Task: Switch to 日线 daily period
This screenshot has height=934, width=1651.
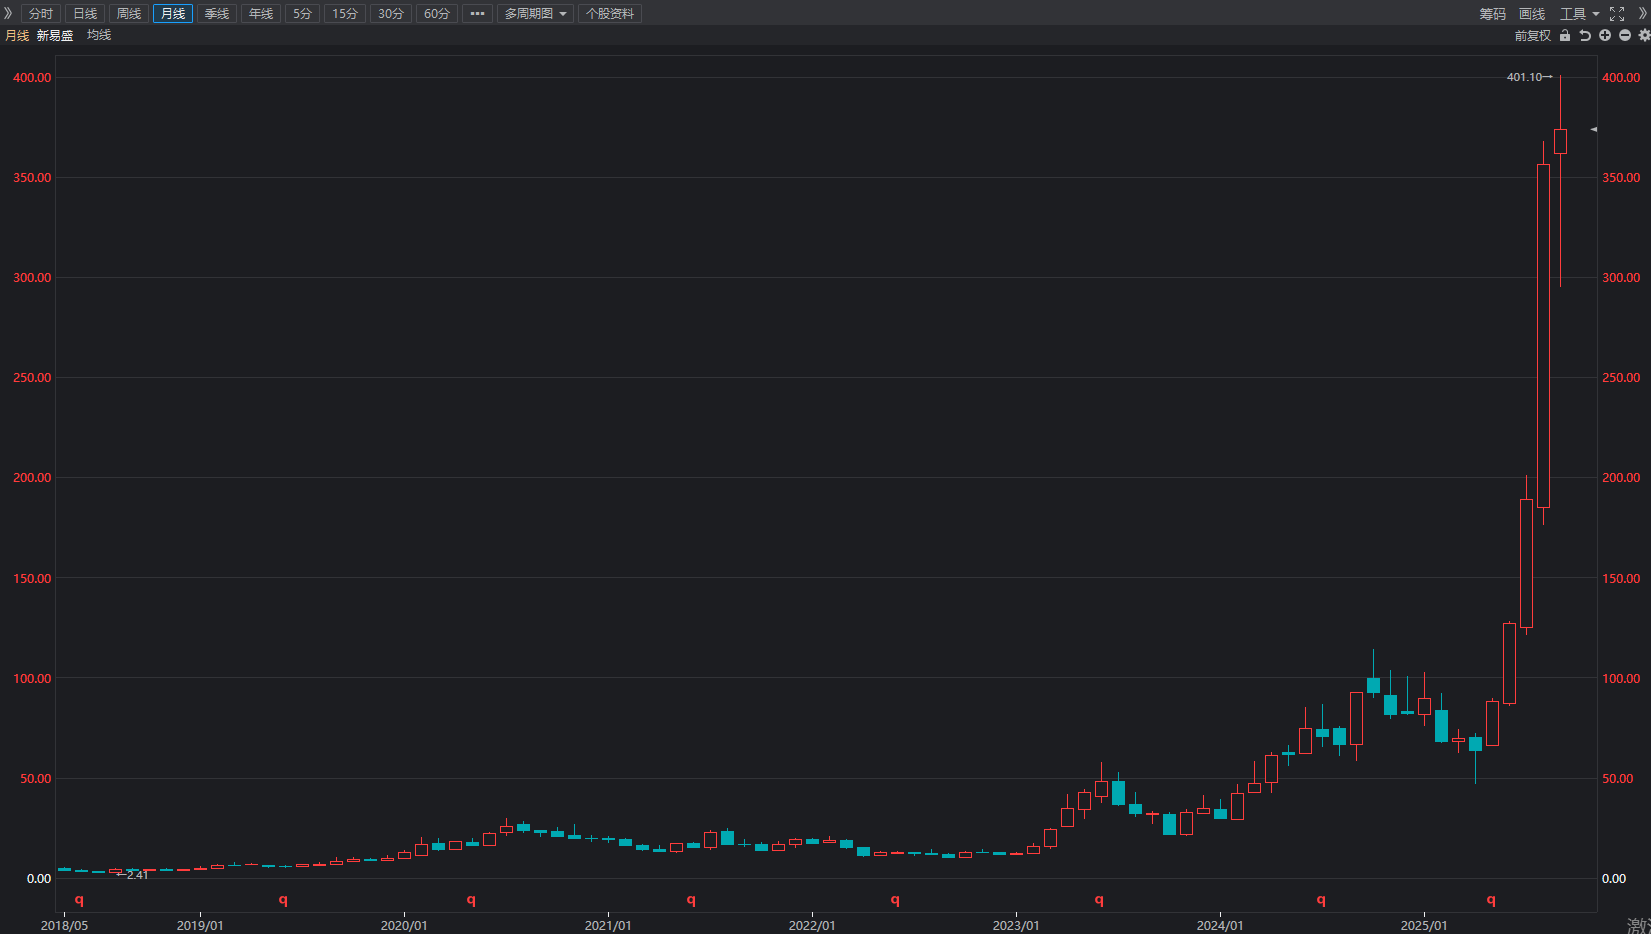Action: point(85,14)
